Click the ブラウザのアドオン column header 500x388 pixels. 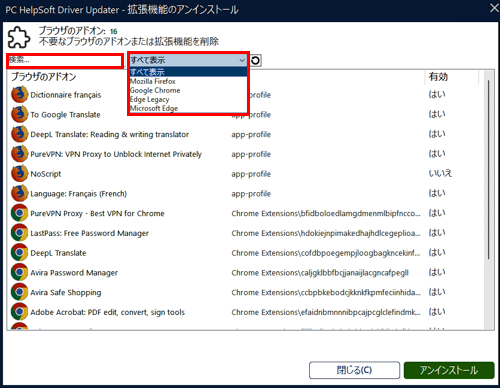click(44, 77)
